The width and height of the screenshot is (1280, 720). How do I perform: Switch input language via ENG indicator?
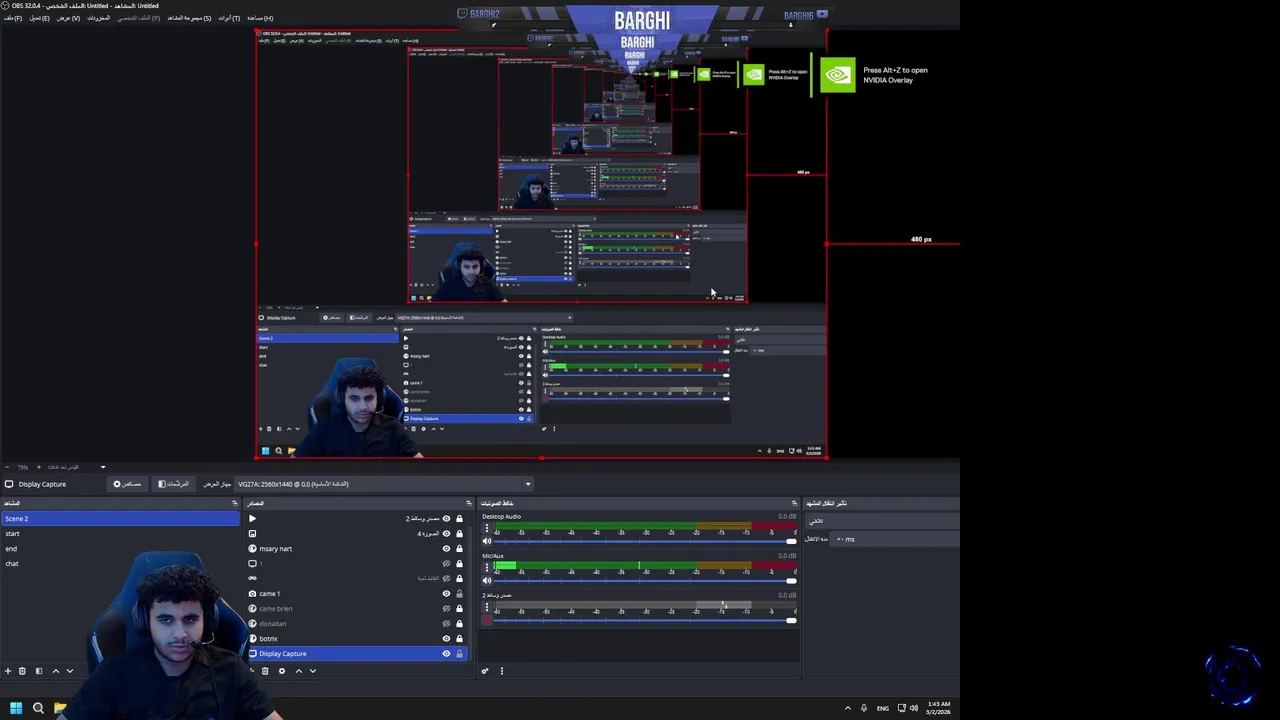click(x=882, y=708)
